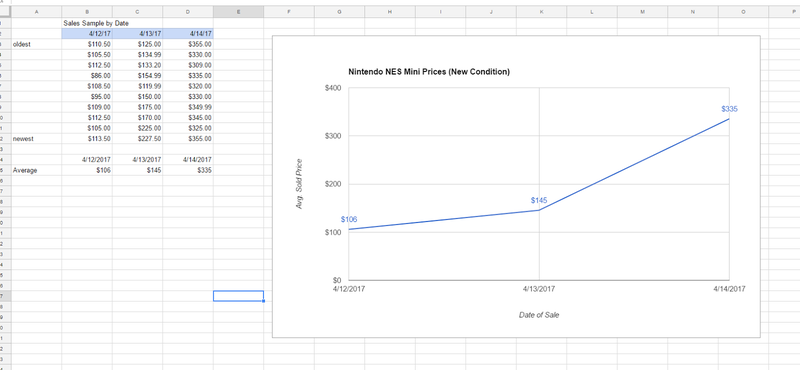800x370 pixels.
Task: Select the $335 average cell in column D
Action: click(x=188, y=170)
